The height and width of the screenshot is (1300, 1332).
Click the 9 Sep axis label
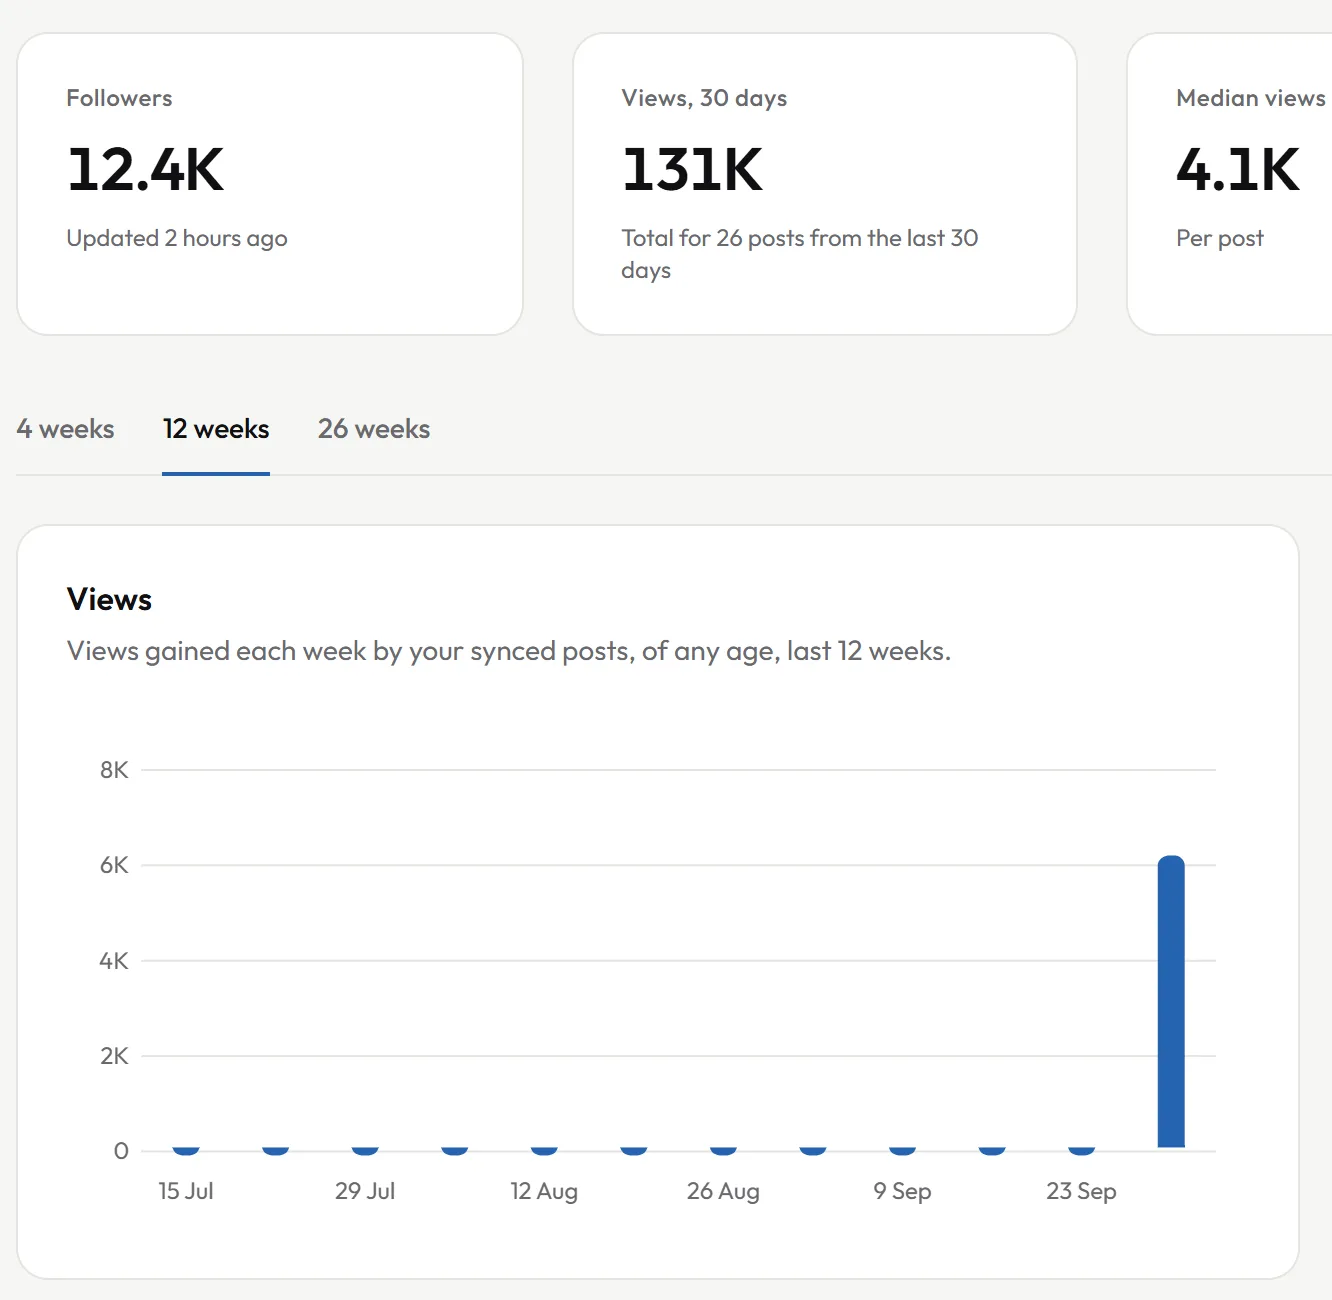point(902,1191)
